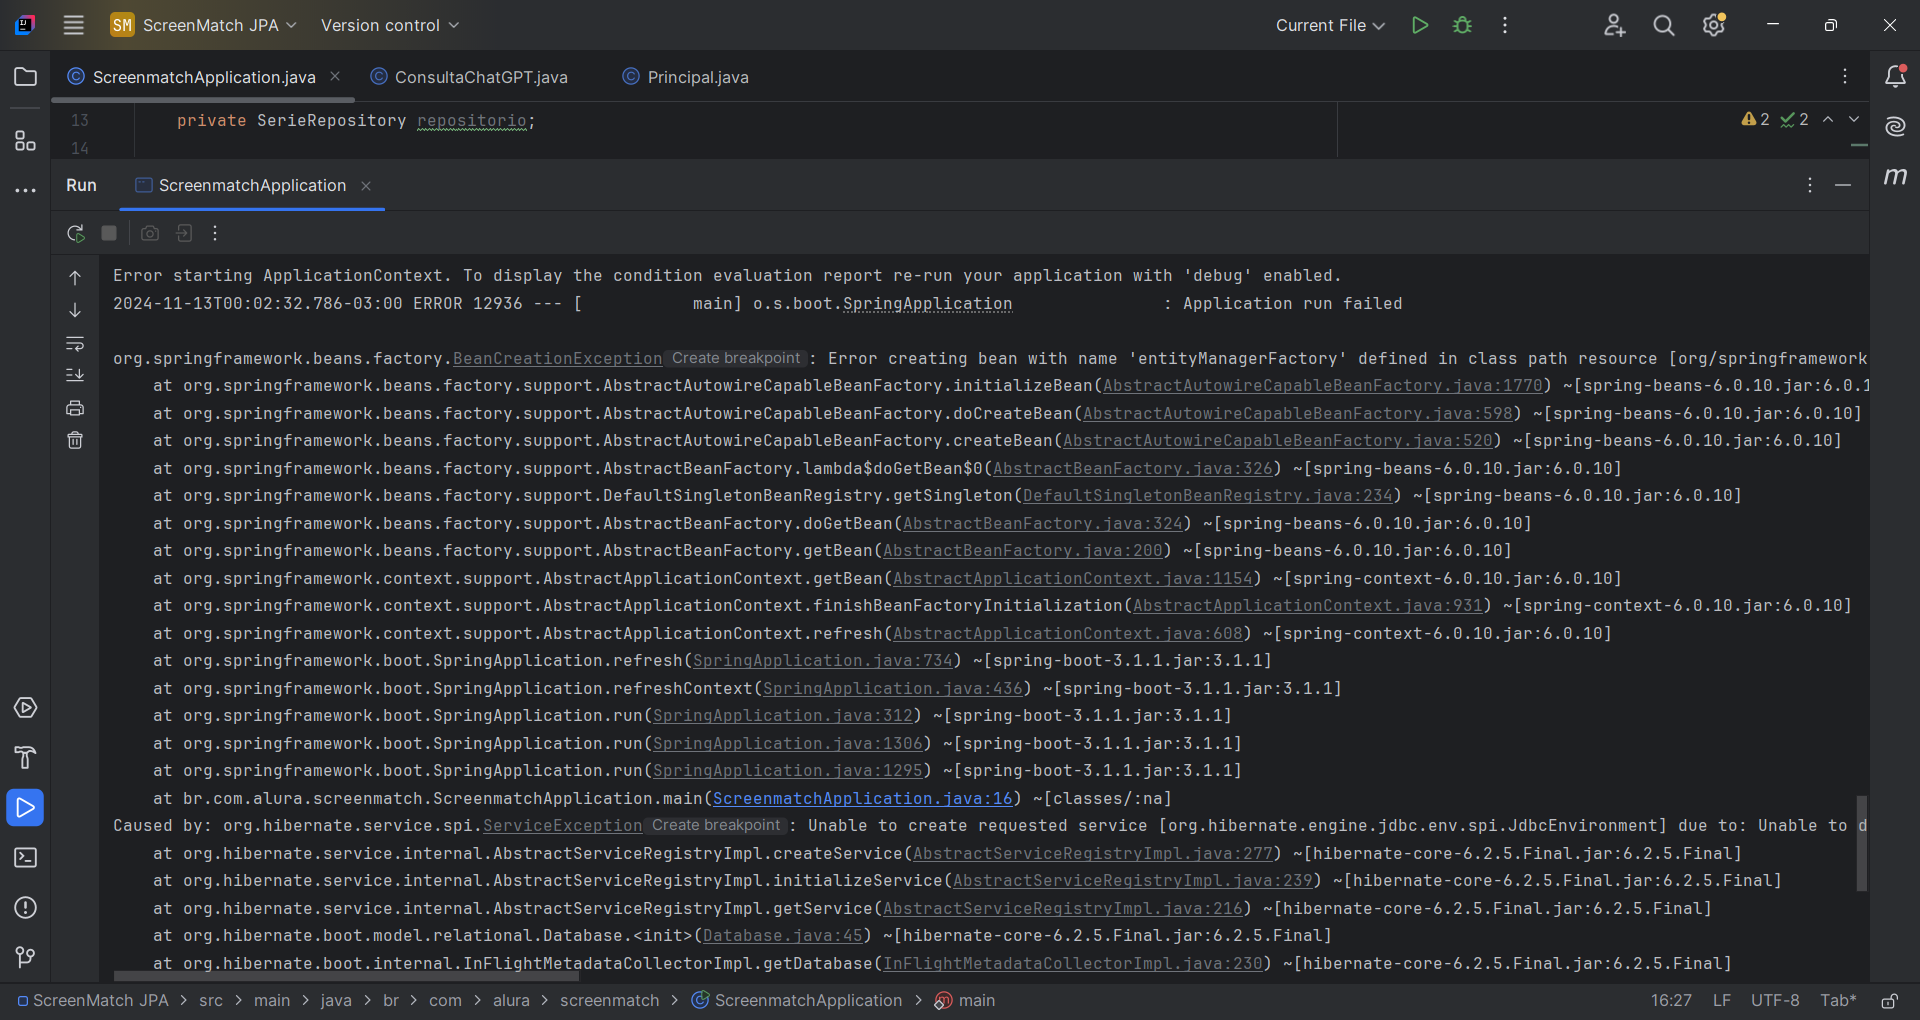
Task: Select 'screenmatch' breadcrumb in navigation bar
Action: 610,1000
